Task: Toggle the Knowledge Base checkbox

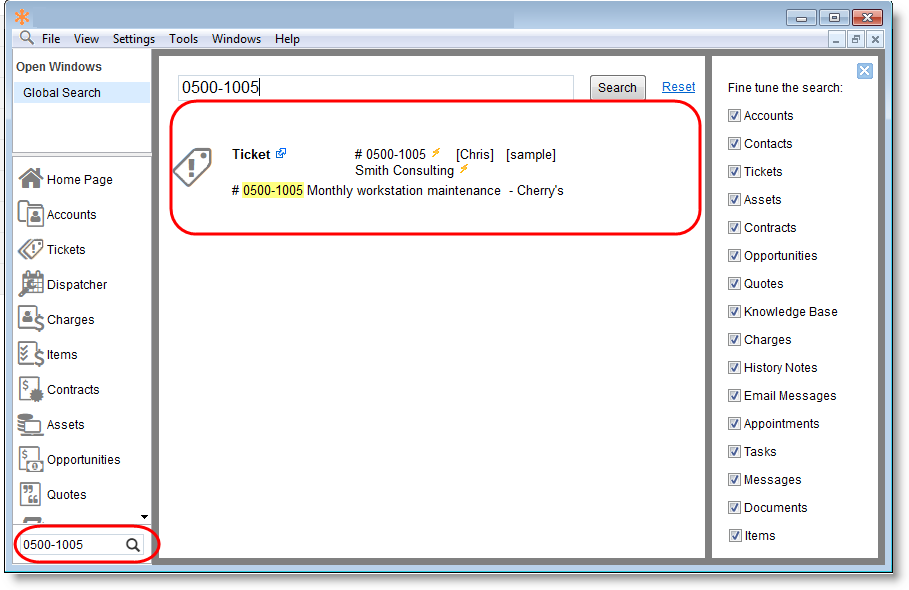Action: pos(735,312)
